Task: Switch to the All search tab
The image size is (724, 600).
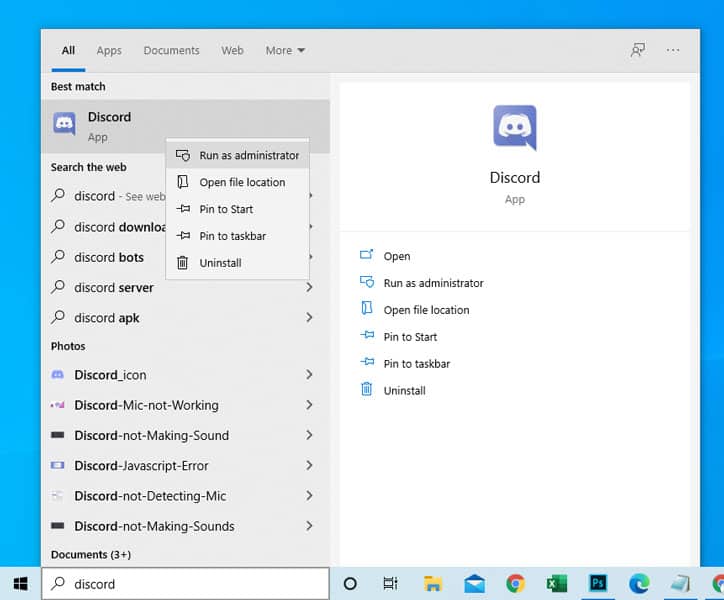Action: click(x=68, y=50)
